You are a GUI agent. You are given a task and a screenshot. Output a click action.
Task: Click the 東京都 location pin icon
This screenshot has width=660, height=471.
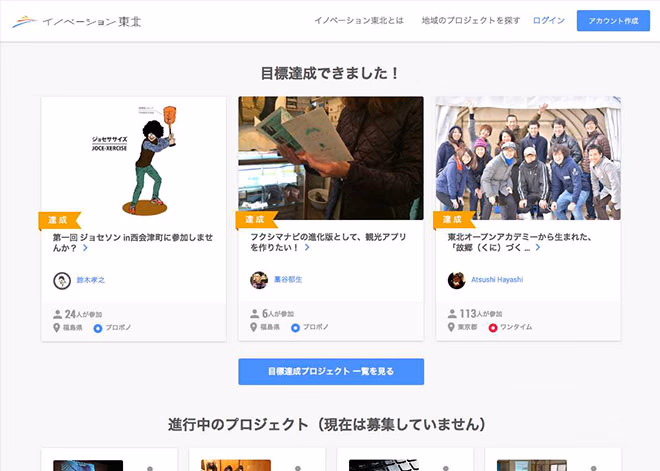point(452,327)
